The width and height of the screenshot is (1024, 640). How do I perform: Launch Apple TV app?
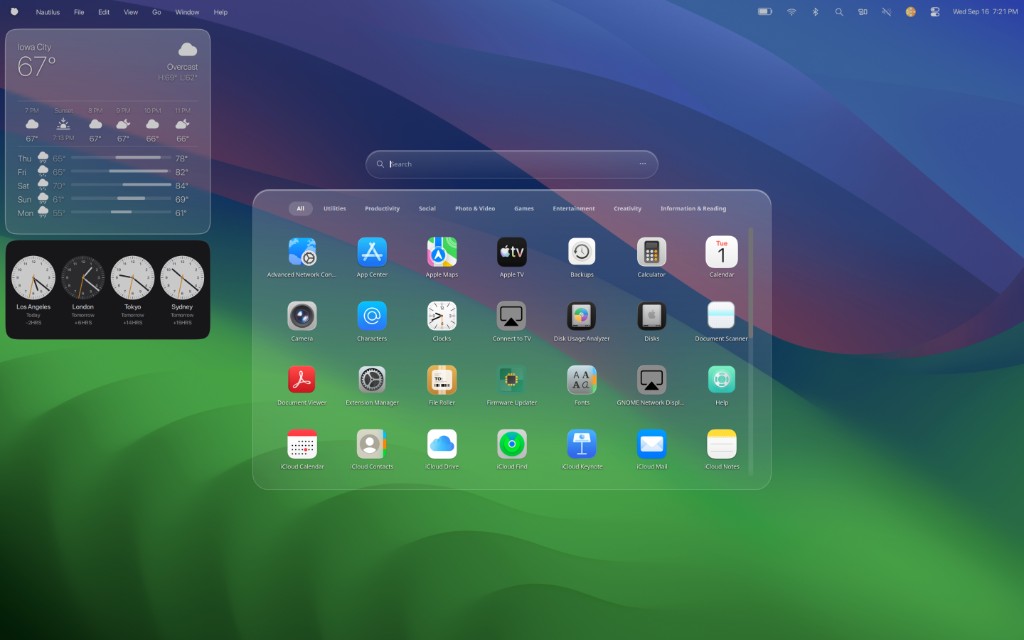(x=511, y=252)
